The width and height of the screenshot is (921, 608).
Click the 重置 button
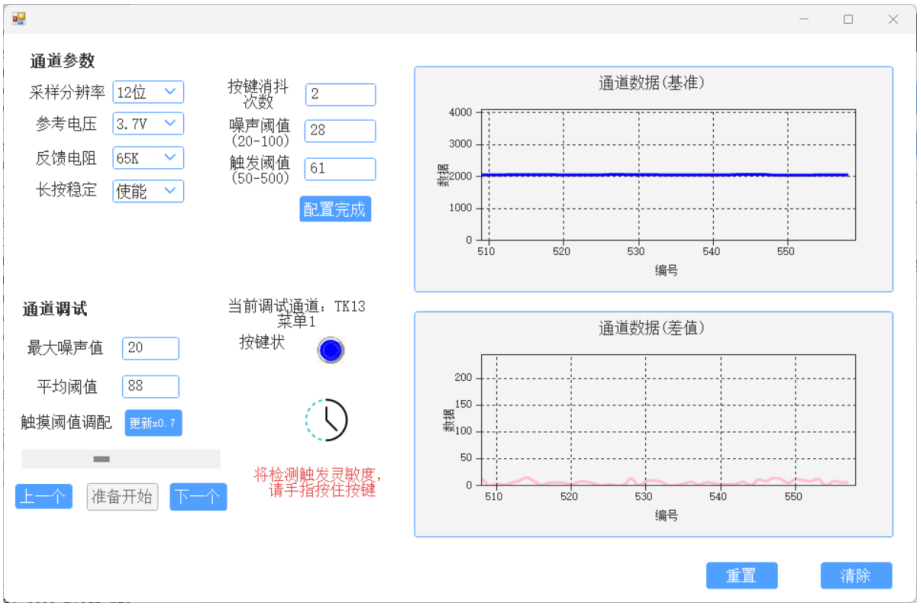tap(742, 576)
